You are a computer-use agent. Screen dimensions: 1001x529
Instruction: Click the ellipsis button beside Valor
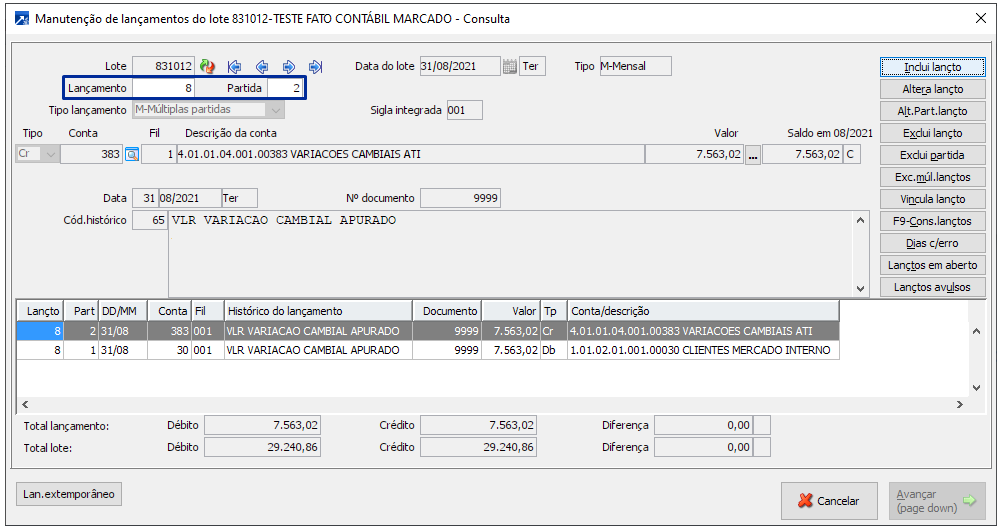click(x=753, y=154)
